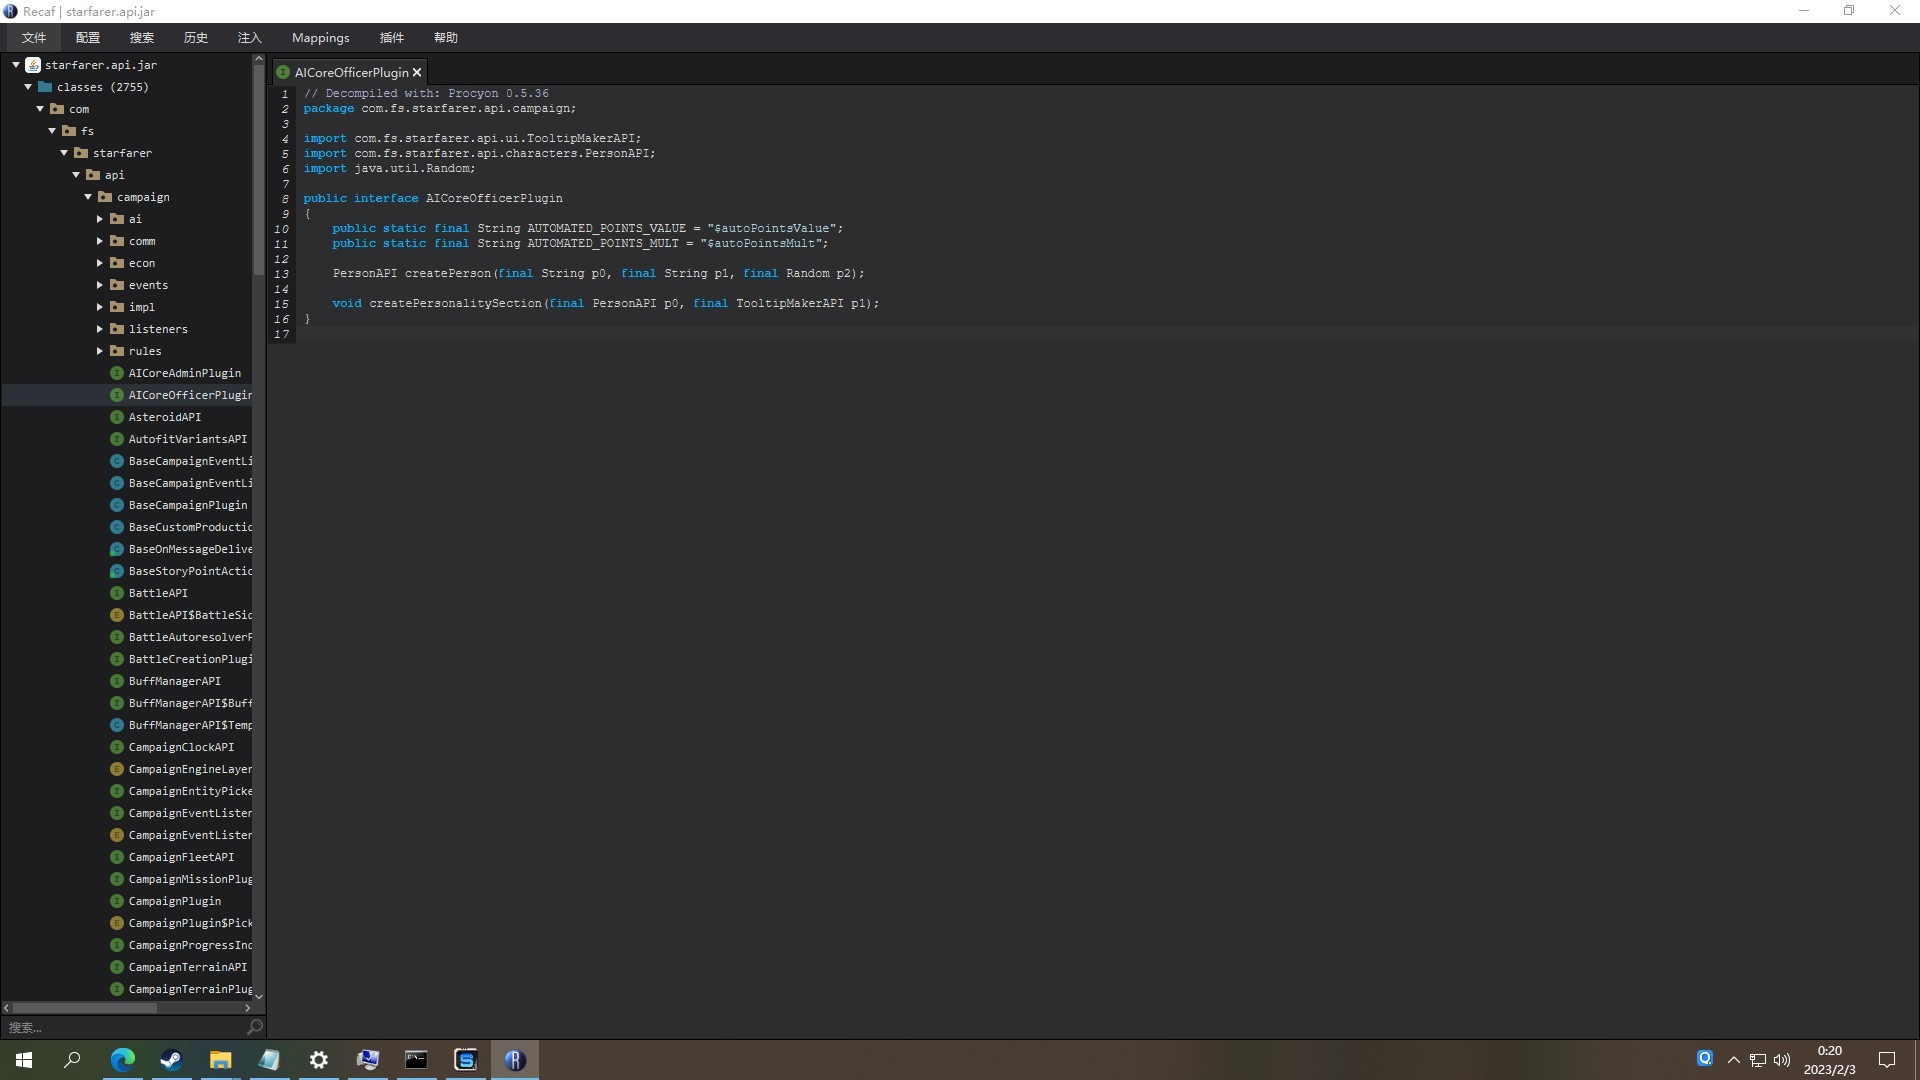
Task: Open Steam from the Windows taskbar
Action: tap(171, 1060)
